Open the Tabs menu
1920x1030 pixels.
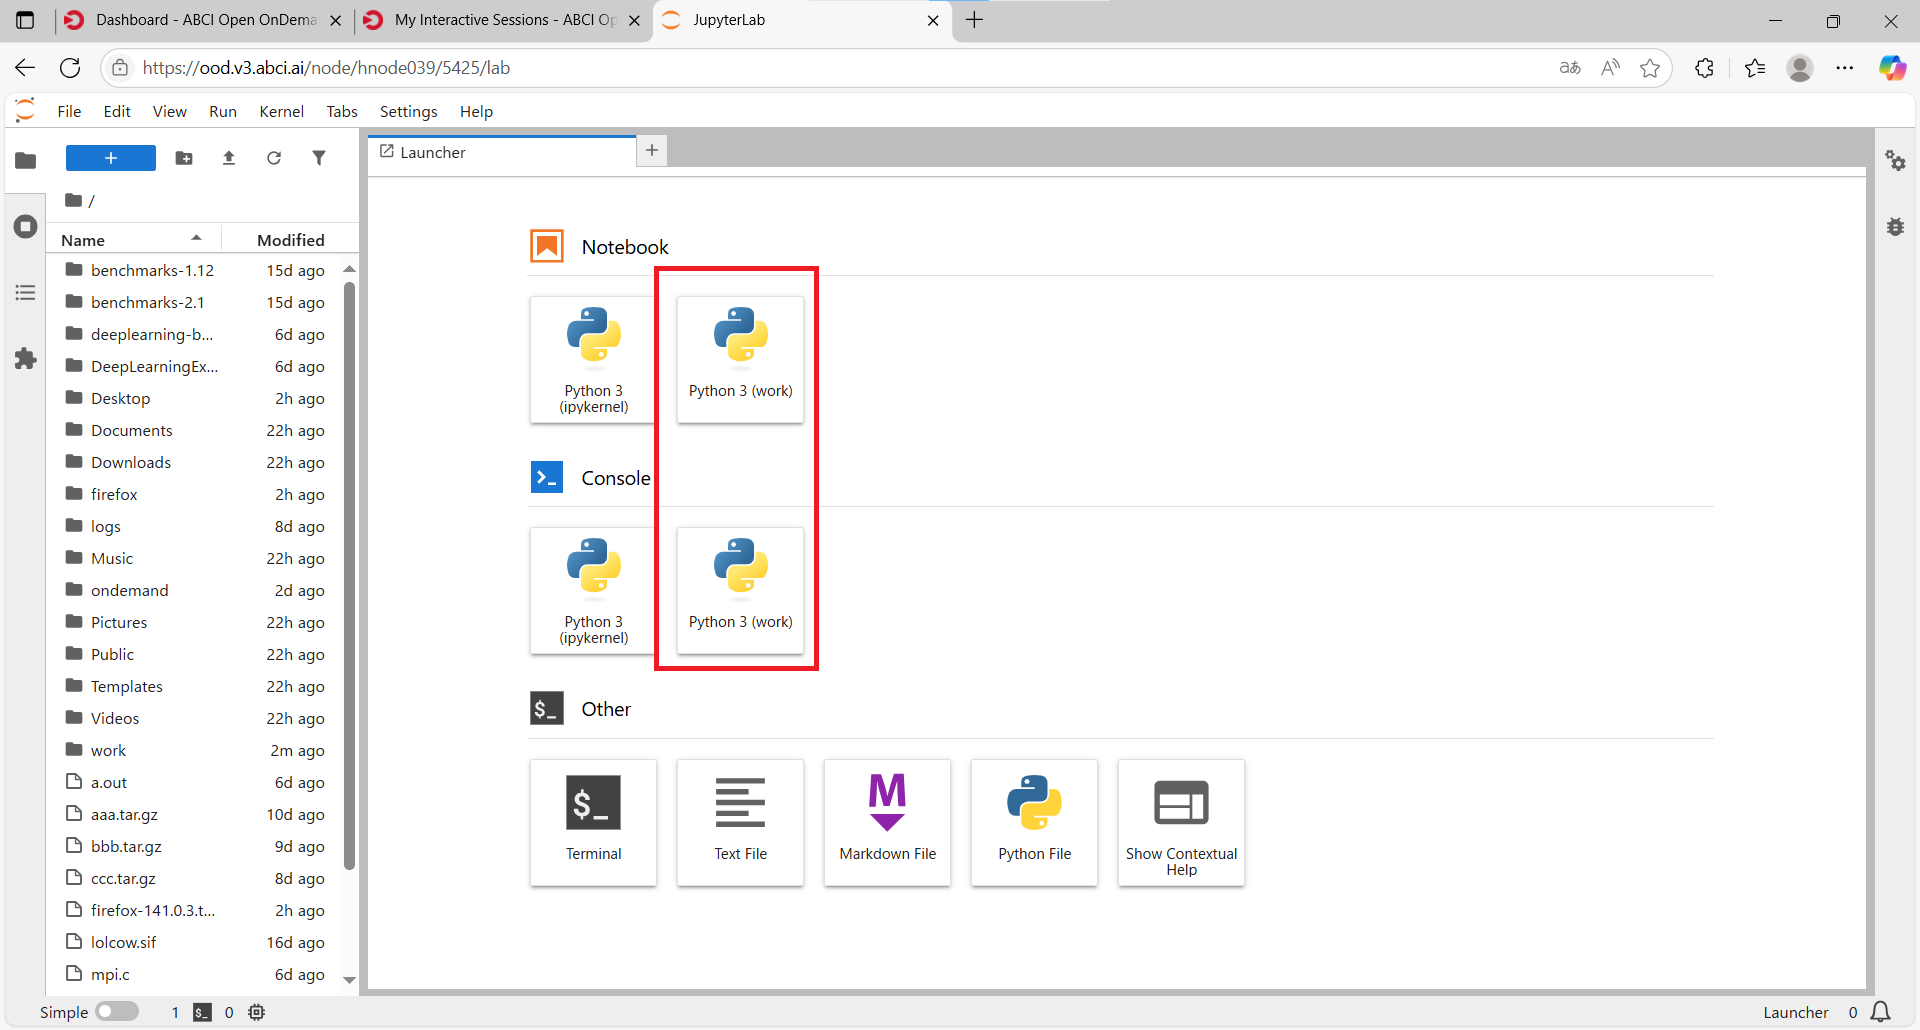(342, 111)
